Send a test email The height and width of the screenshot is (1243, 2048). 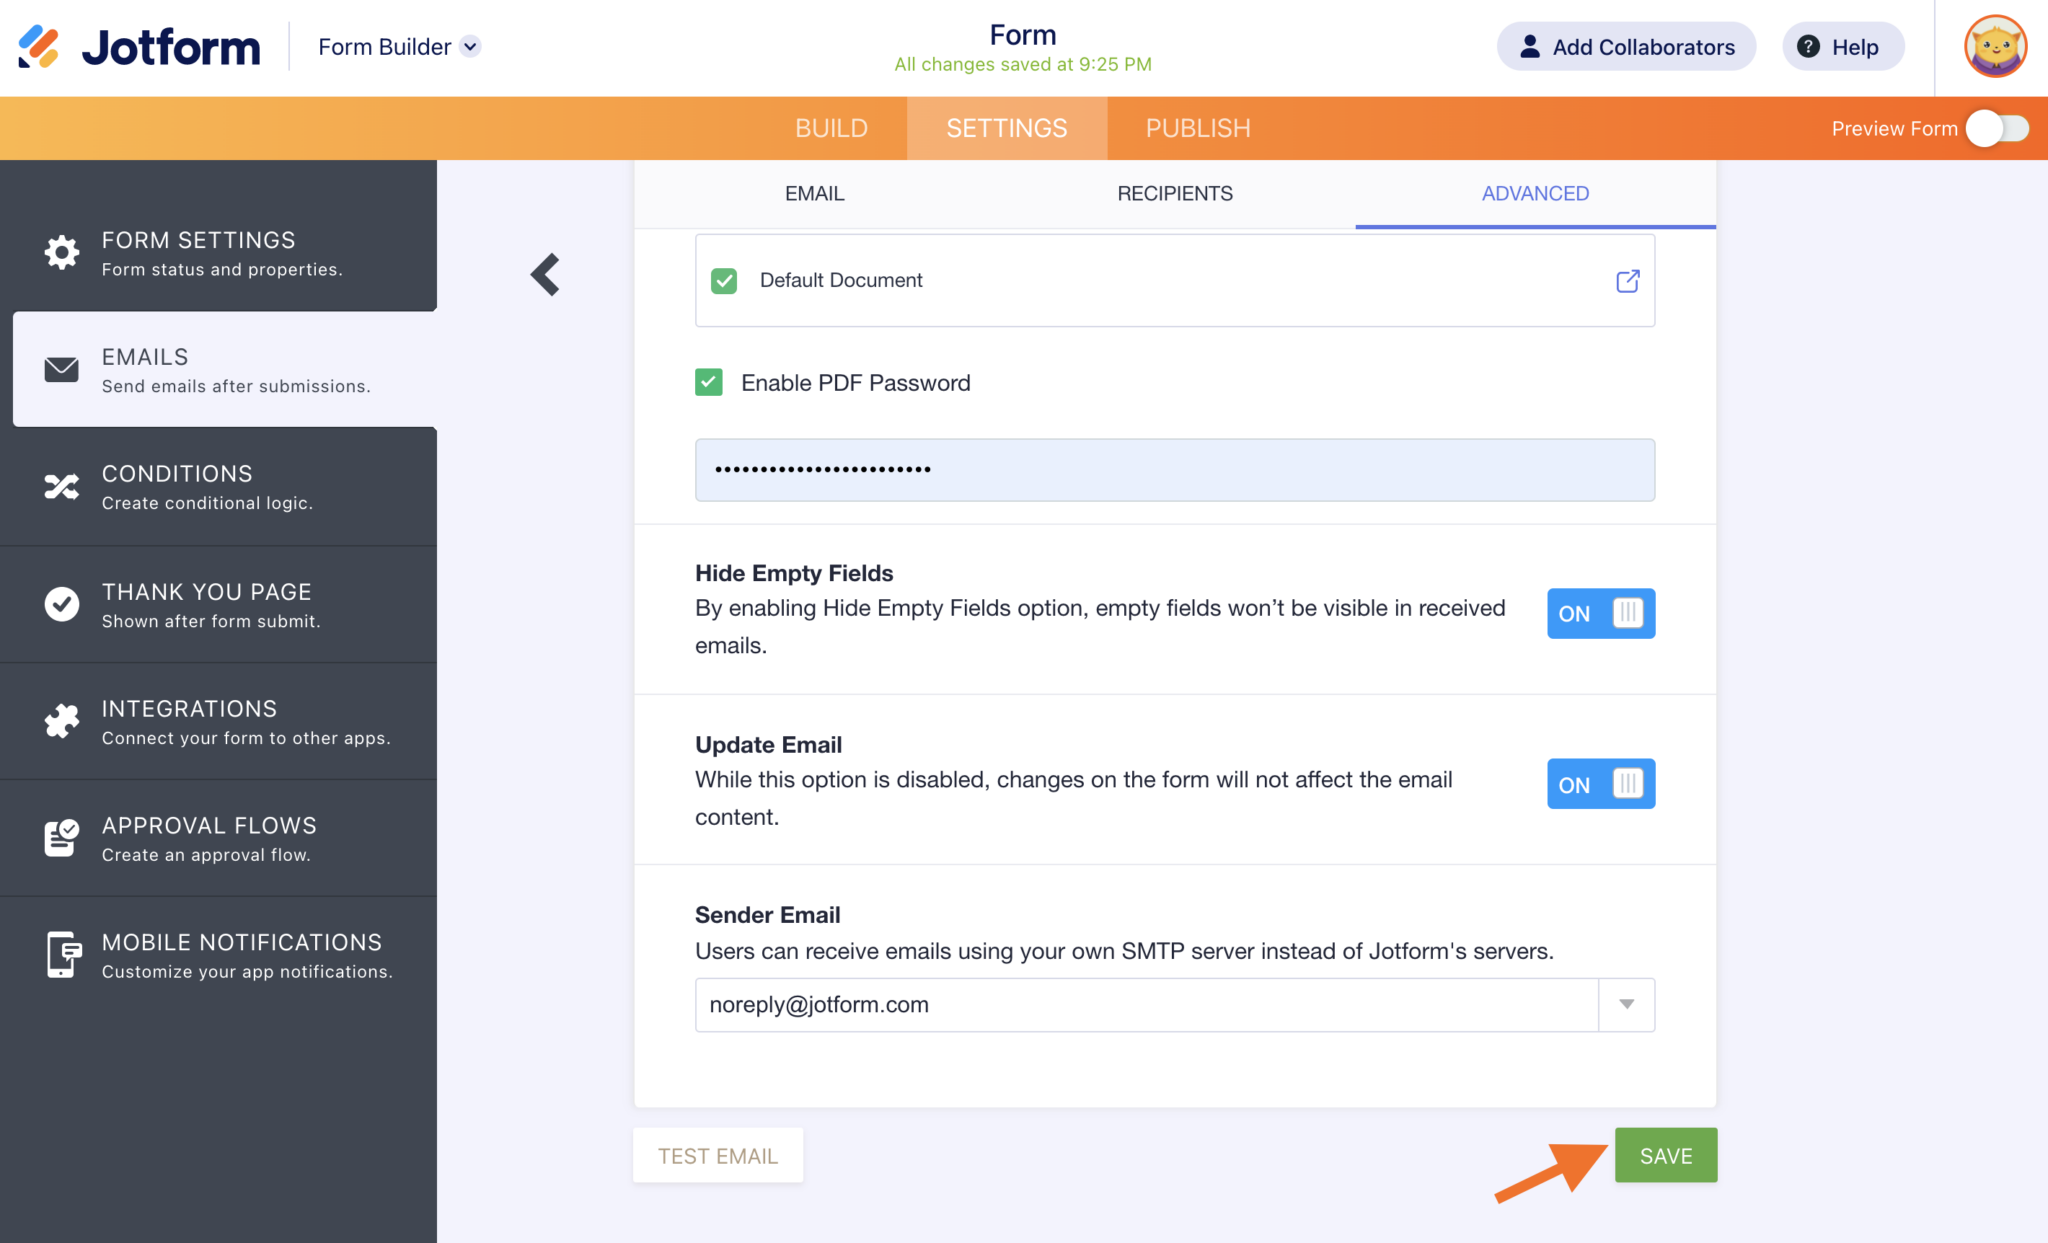point(717,1155)
